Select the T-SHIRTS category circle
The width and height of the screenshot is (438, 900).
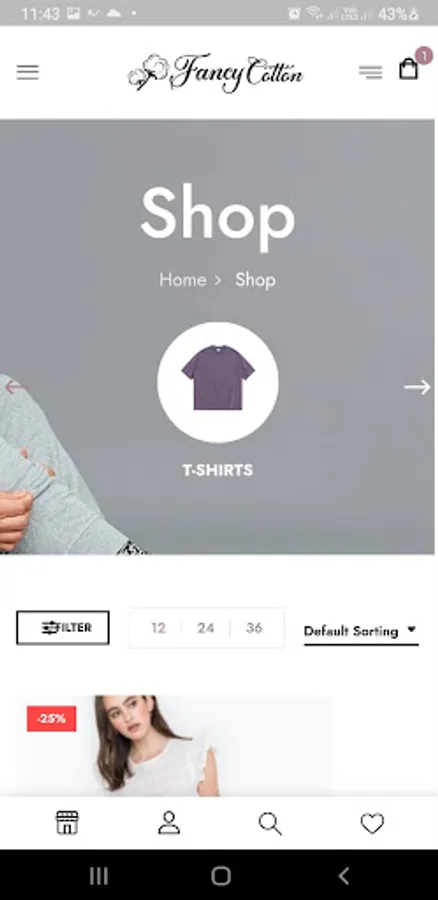[218, 382]
